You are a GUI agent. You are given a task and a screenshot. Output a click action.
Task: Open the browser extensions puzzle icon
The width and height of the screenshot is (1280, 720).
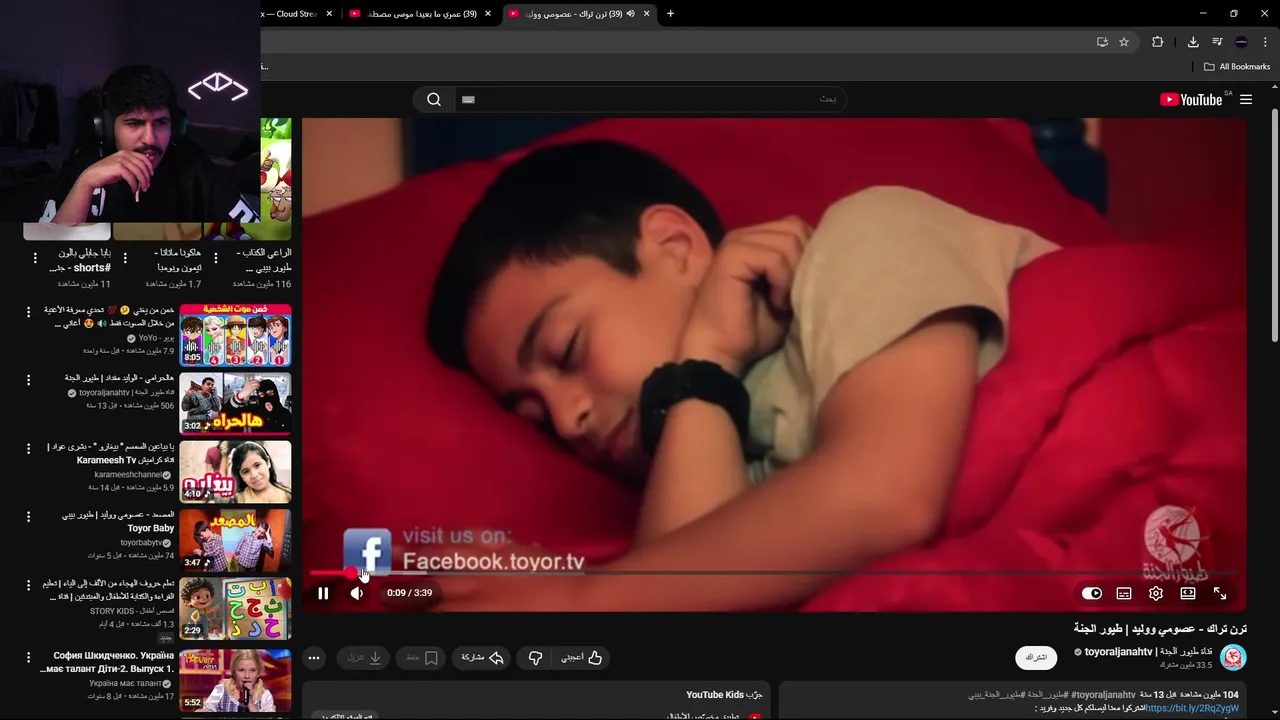1158,42
